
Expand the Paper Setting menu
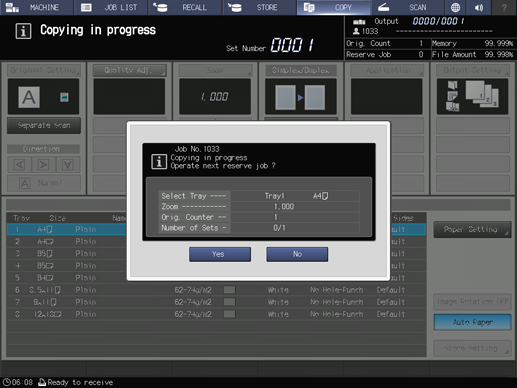(472, 230)
